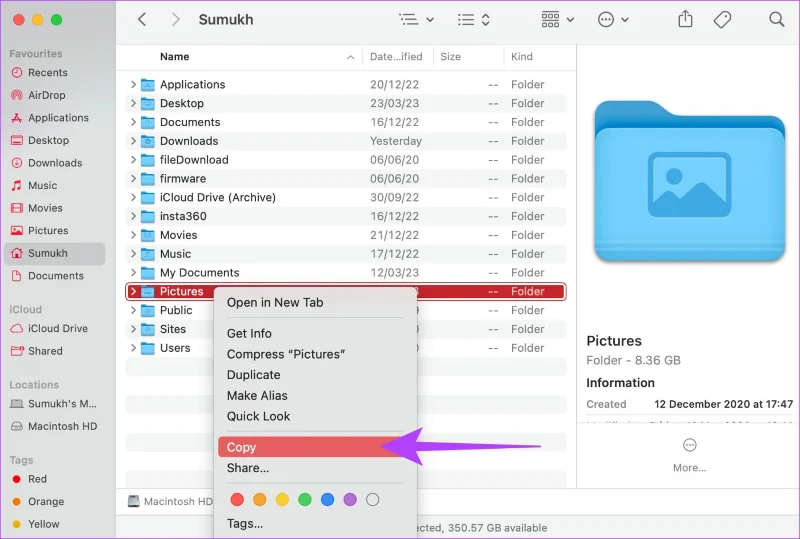This screenshot has width=800, height=539.
Task: Select the fileDownload folder row
Action: point(346,160)
